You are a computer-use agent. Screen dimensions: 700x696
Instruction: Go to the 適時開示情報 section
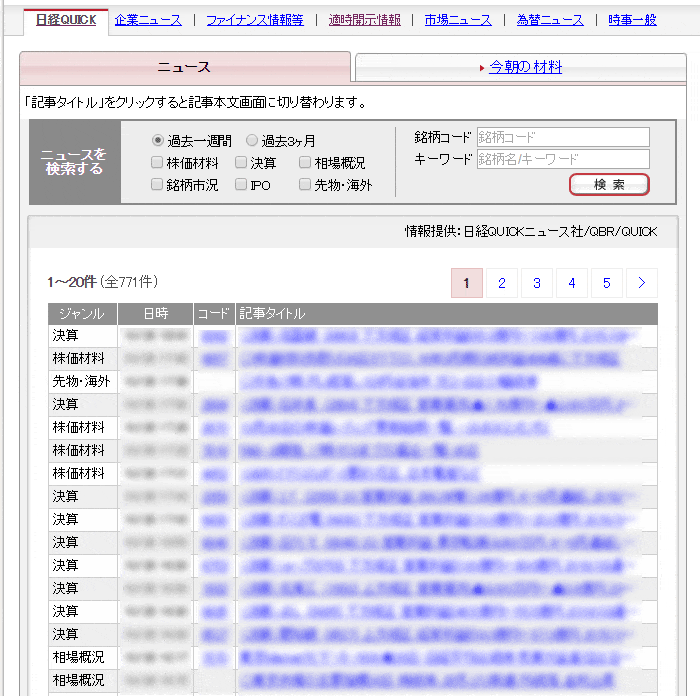click(x=365, y=20)
